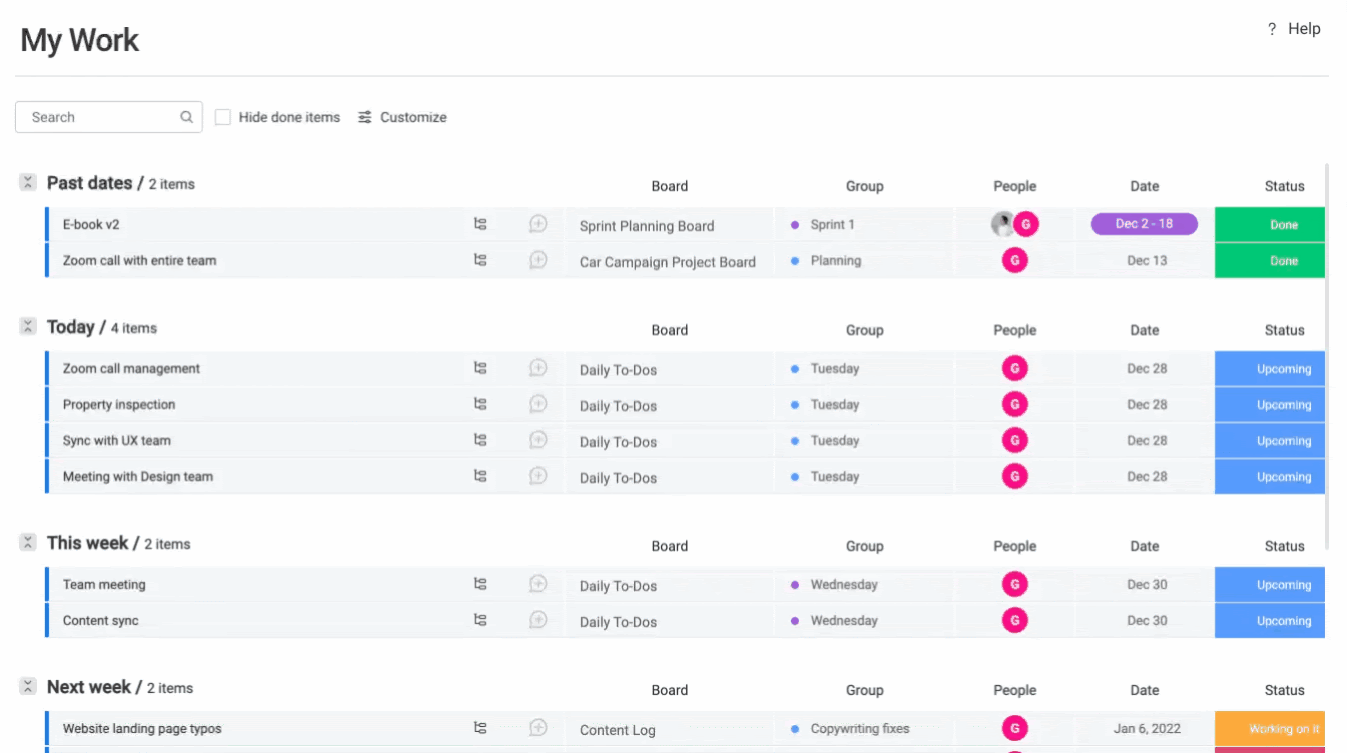
Task: Click the Search input field
Action: coord(100,117)
